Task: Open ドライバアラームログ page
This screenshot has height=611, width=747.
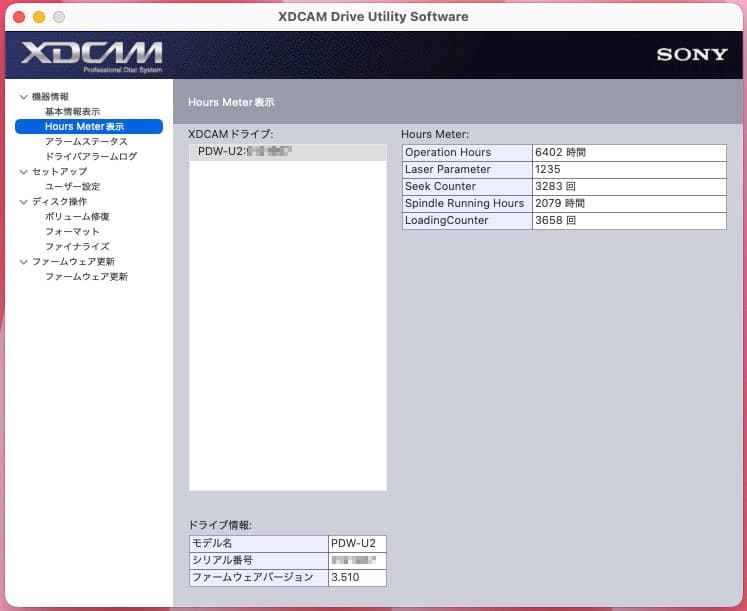Action: point(91,156)
